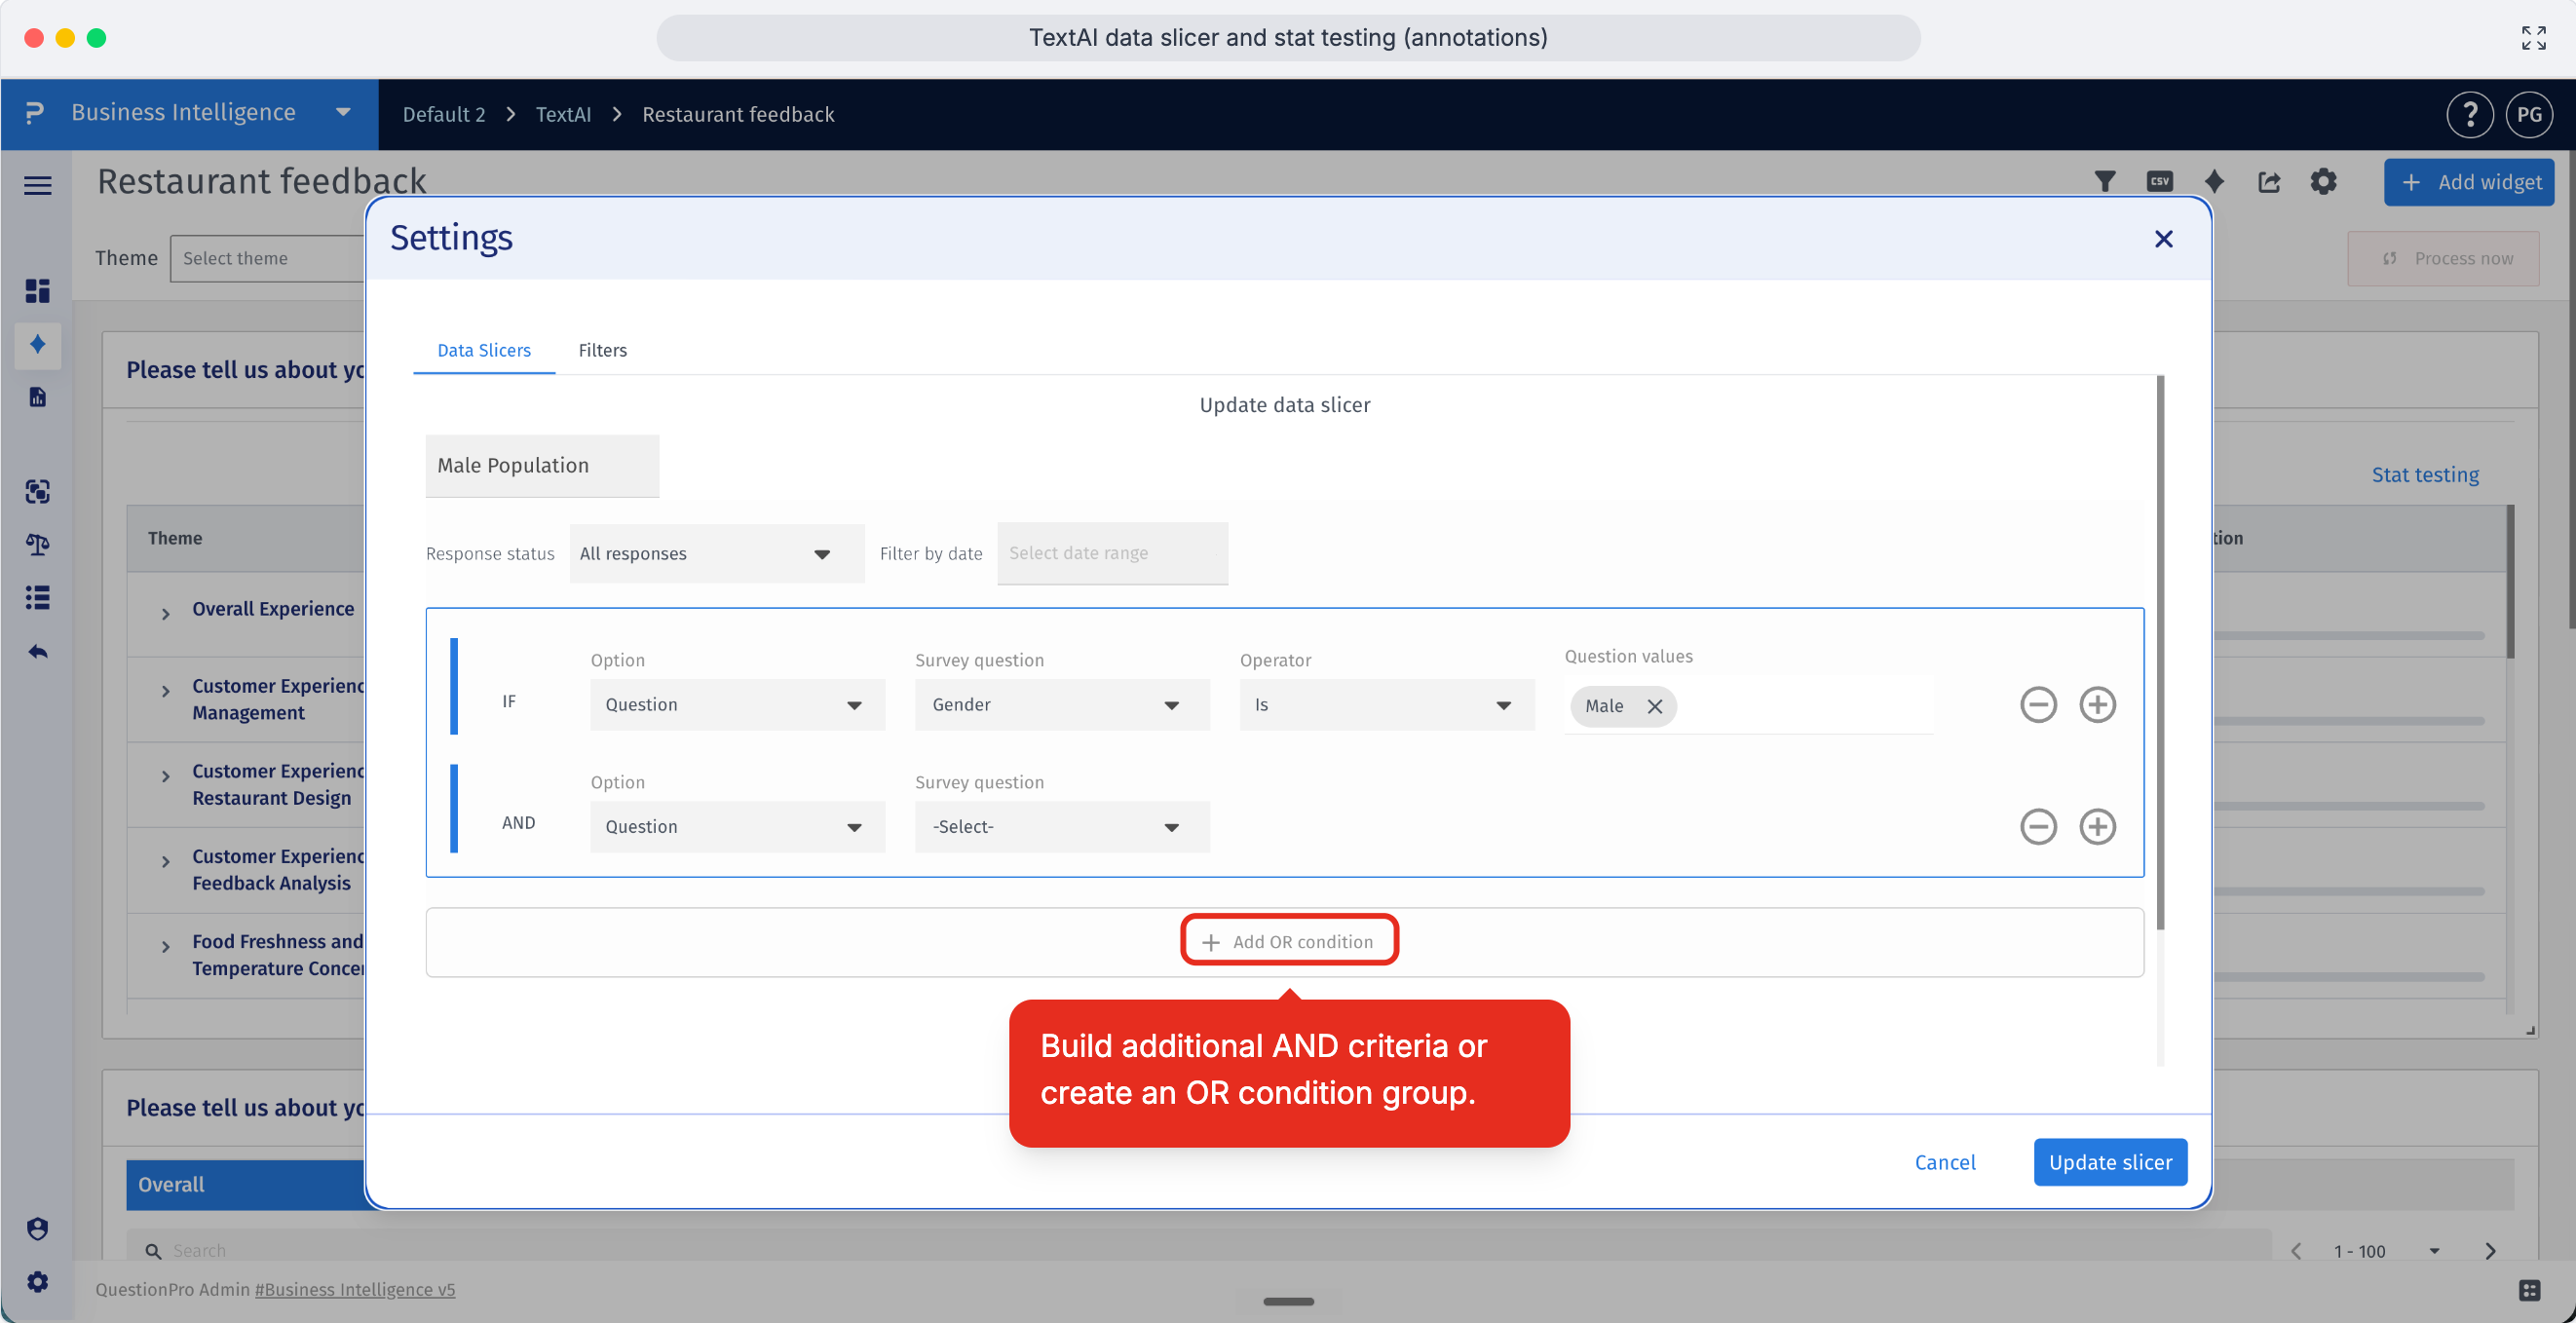This screenshot has height=1323, width=2576.
Task: Click the share export icon
Action: click(x=2269, y=181)
